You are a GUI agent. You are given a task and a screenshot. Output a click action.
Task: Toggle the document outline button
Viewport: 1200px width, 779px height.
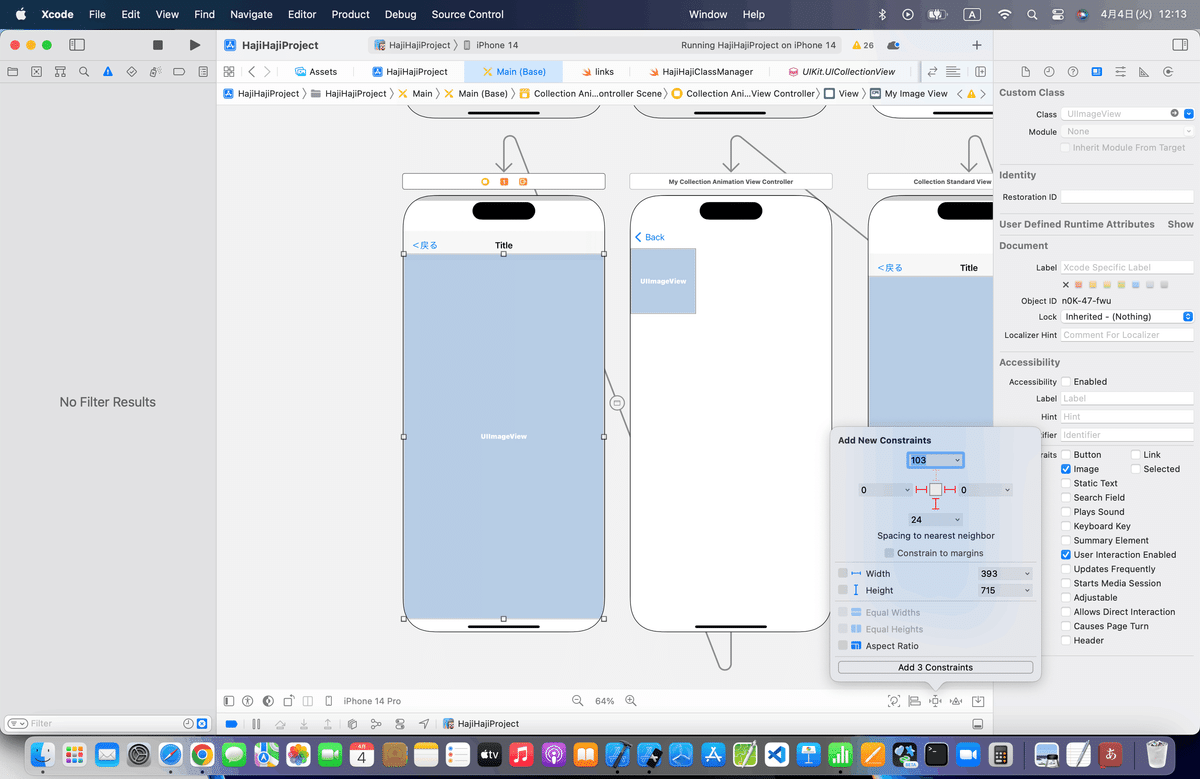(x=229, y=701)
